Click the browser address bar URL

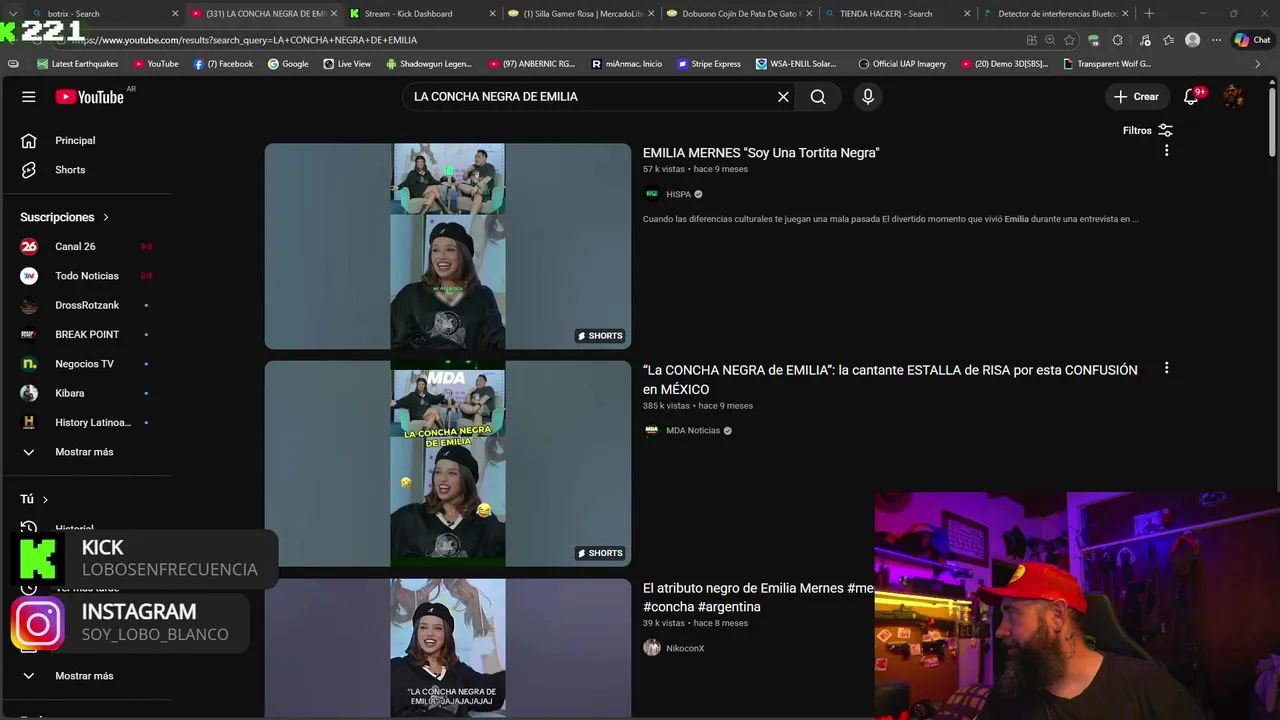(244, 40)
